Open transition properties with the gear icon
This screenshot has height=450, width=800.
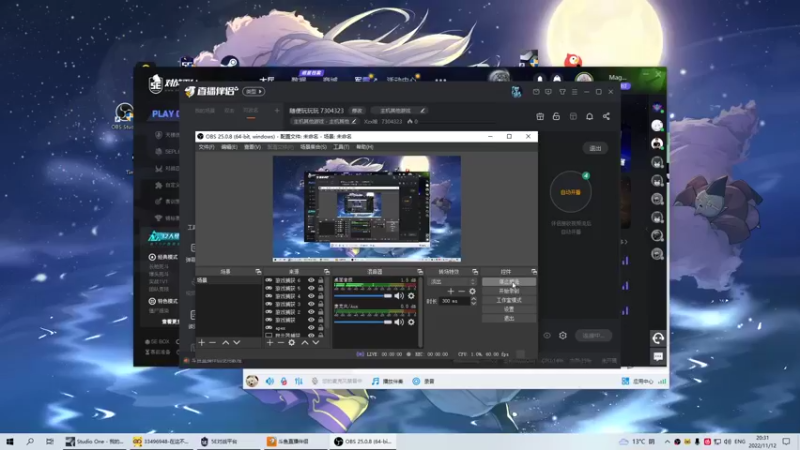coord(472,291)
